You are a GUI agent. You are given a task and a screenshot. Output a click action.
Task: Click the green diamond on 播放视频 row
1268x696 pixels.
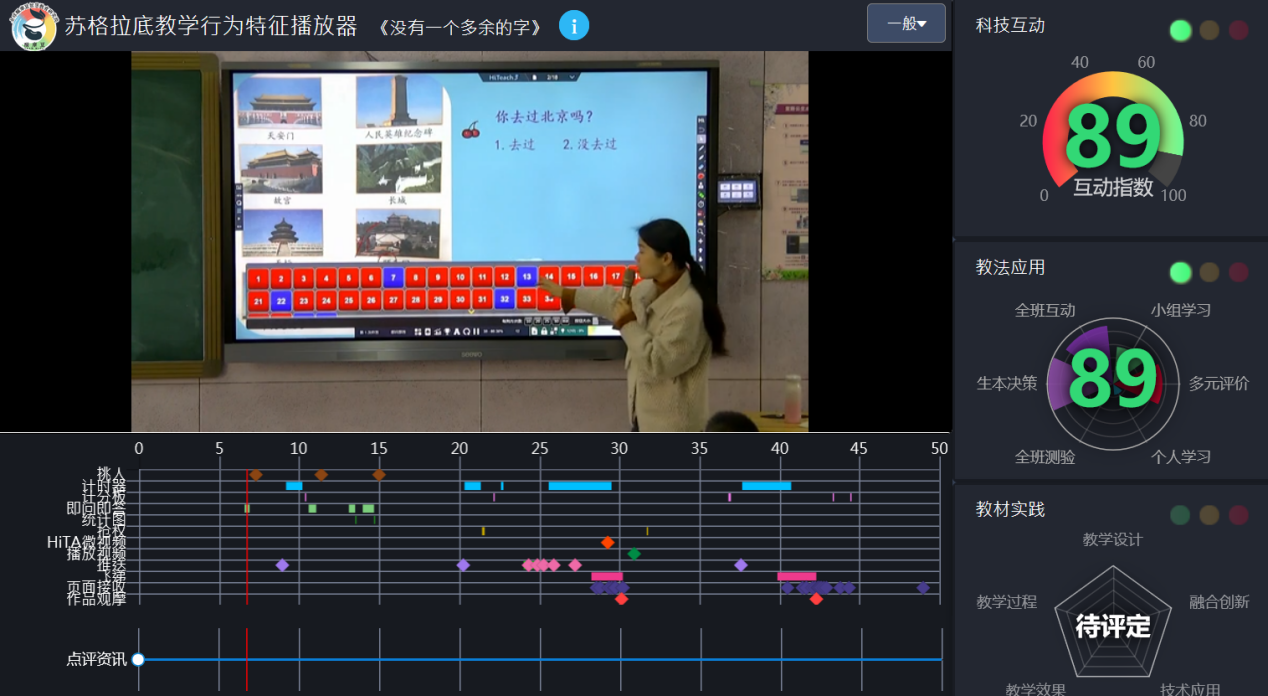point(633,553)
